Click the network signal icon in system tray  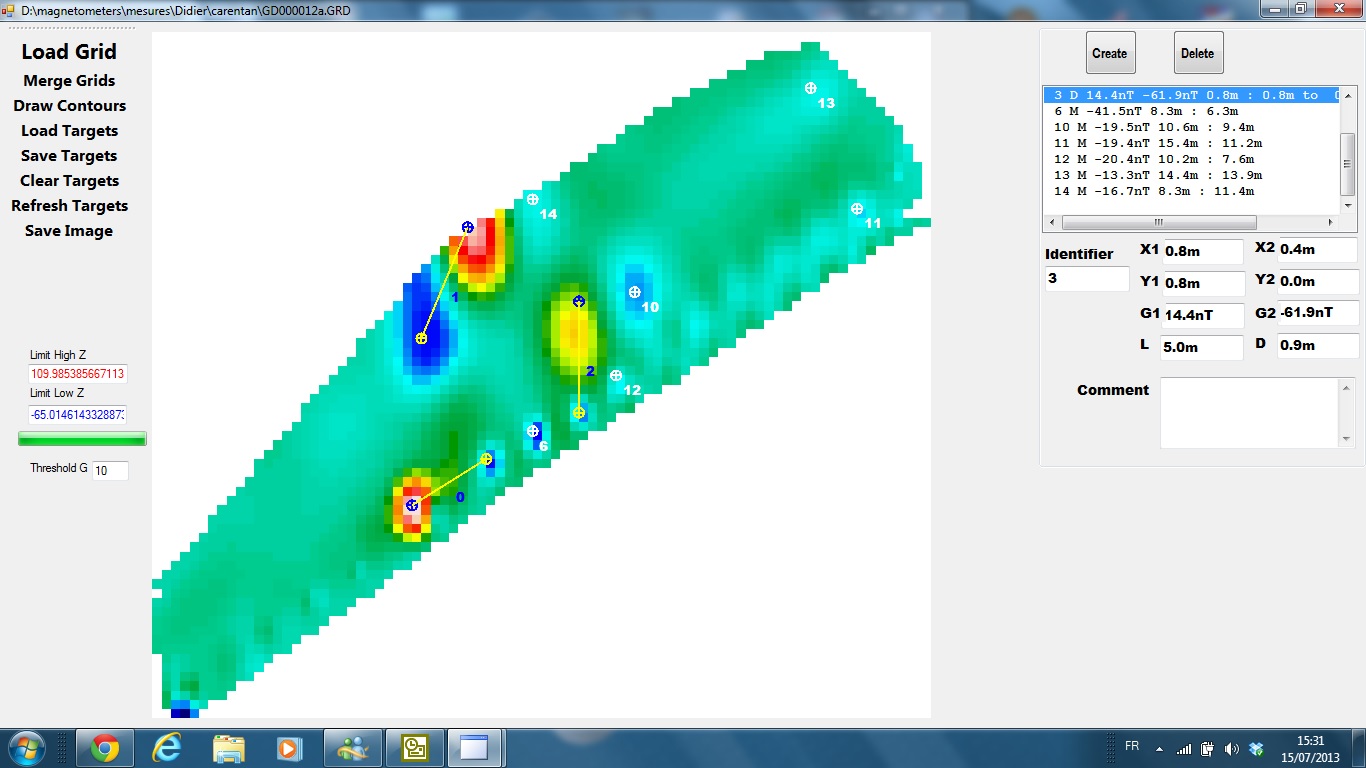point(1184,748)
